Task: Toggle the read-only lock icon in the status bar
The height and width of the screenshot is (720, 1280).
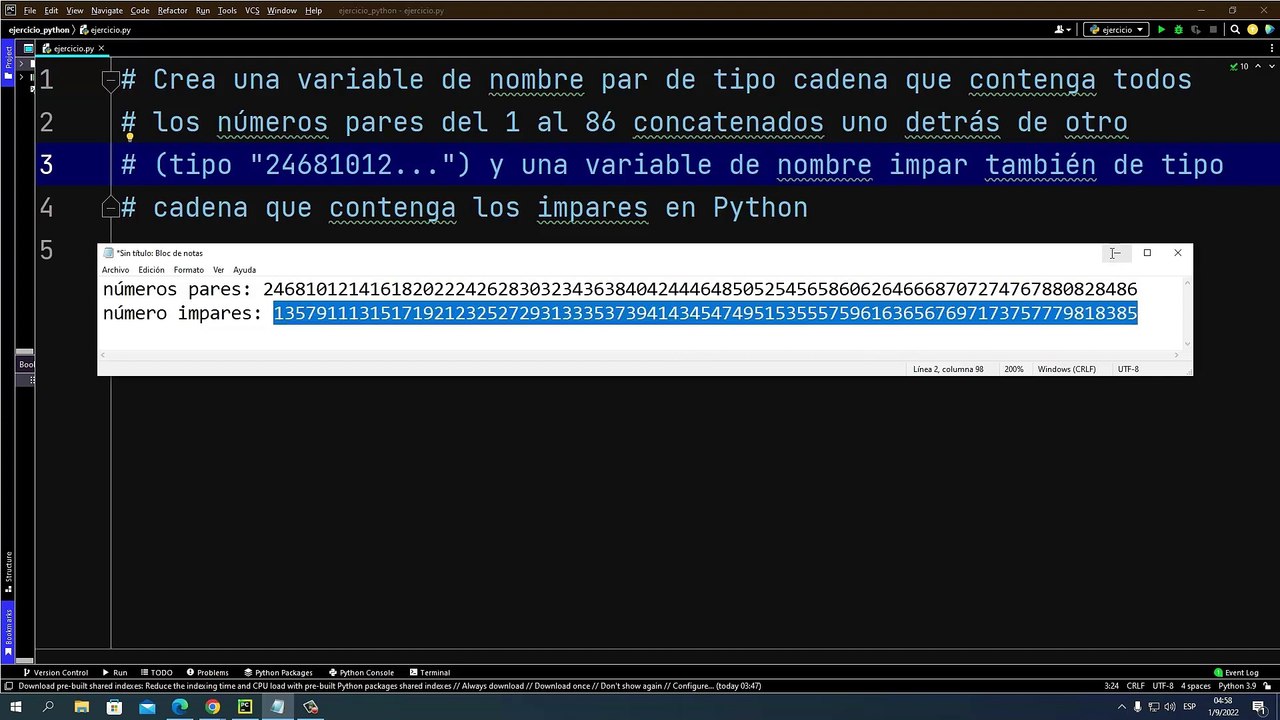Action: 1267,686
